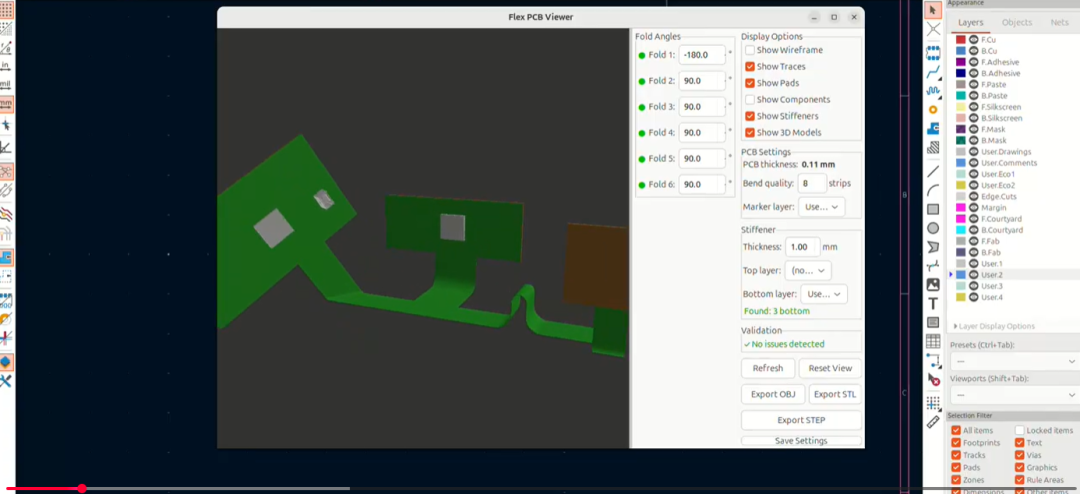Pick the tune track length tool

click(933, 90)
